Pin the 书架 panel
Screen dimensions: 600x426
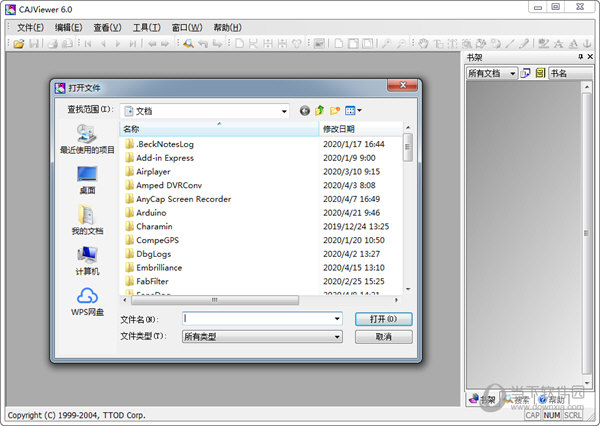pos(580,57)
